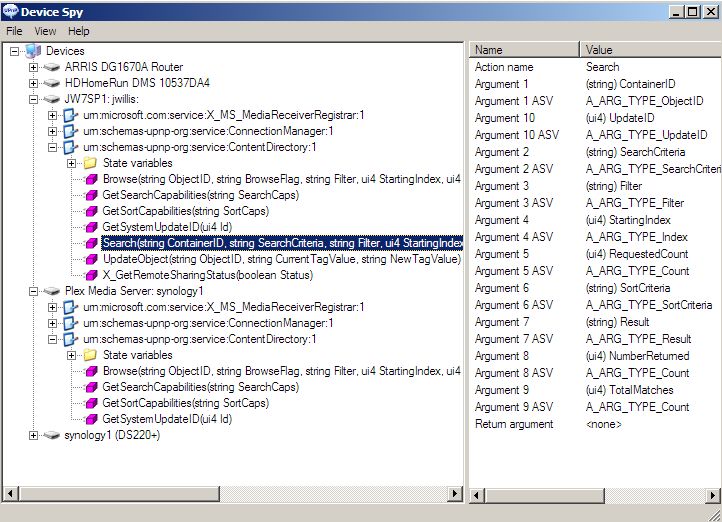Select UpdateObject(string ObjectID...) action
Screen dimensions: 722x522
[282, 259]
